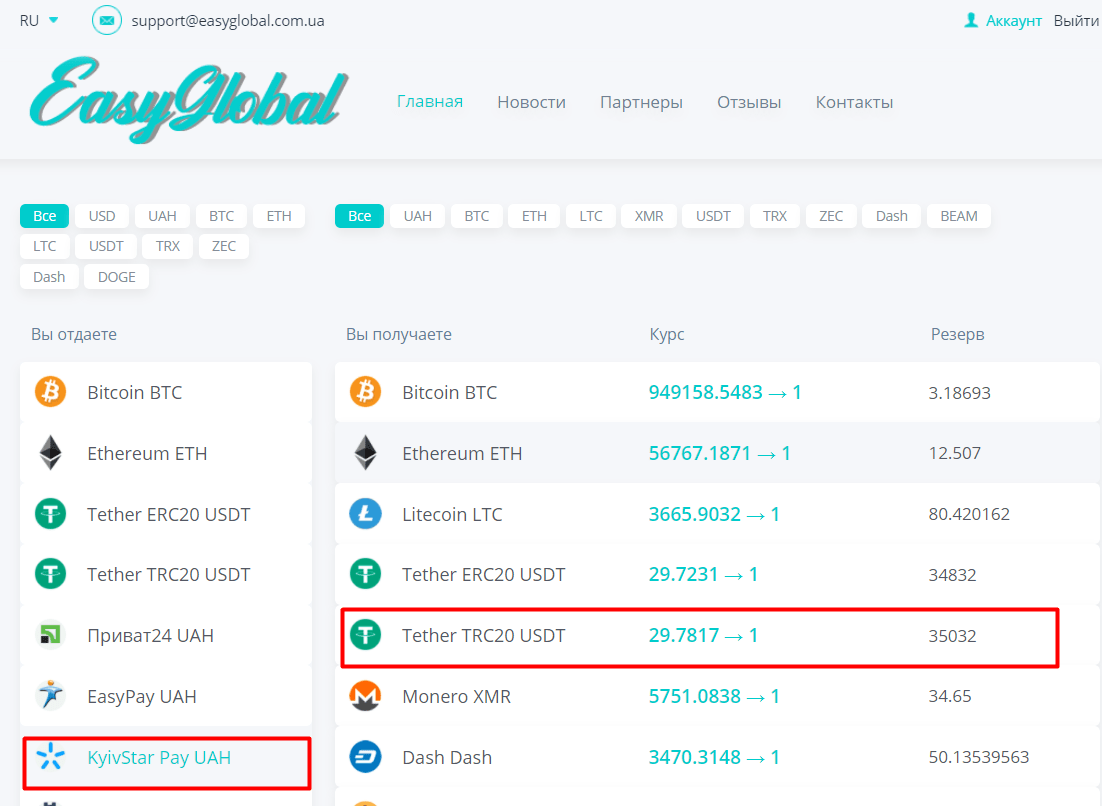This screenshot has height=806, width=1102.
Task: Open the Отзывы page
Action: pos(749,102)
